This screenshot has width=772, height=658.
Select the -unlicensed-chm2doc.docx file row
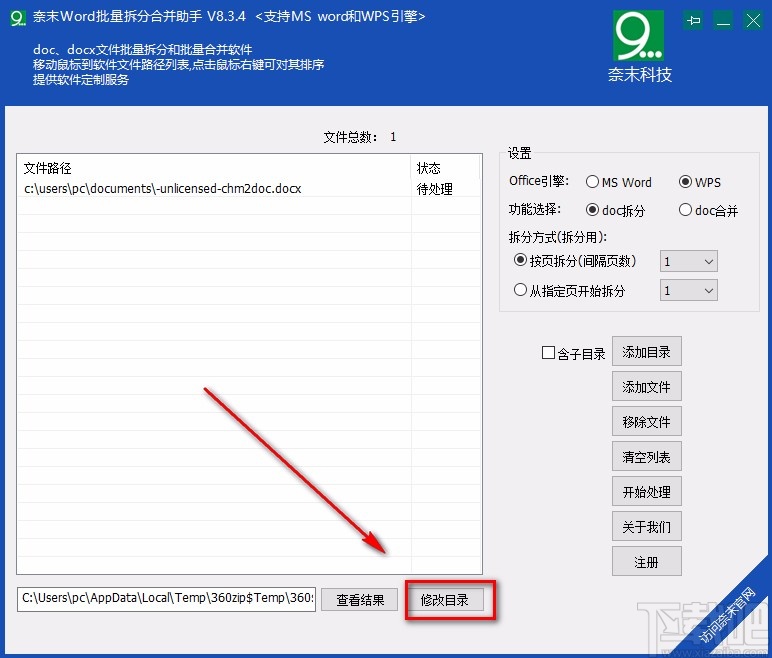249,189
